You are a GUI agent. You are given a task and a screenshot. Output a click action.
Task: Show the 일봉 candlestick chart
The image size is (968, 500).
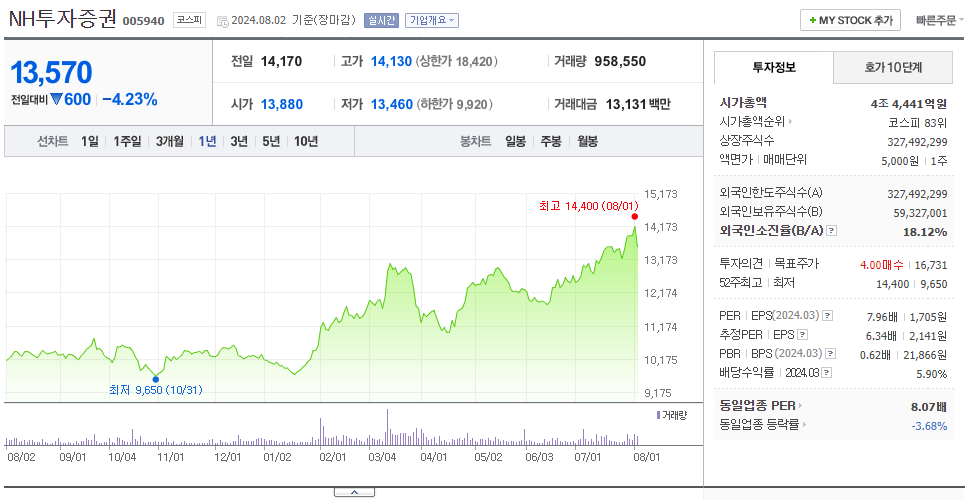[x=515, y=141]
